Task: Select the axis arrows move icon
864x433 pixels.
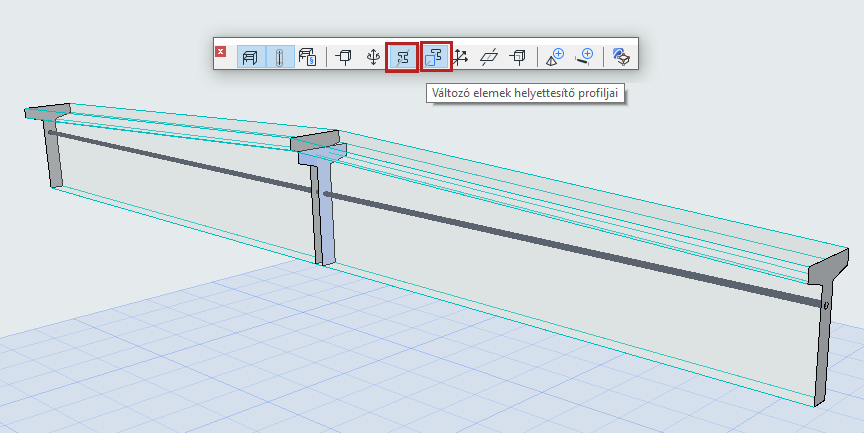Action: (x=460, y=57)
